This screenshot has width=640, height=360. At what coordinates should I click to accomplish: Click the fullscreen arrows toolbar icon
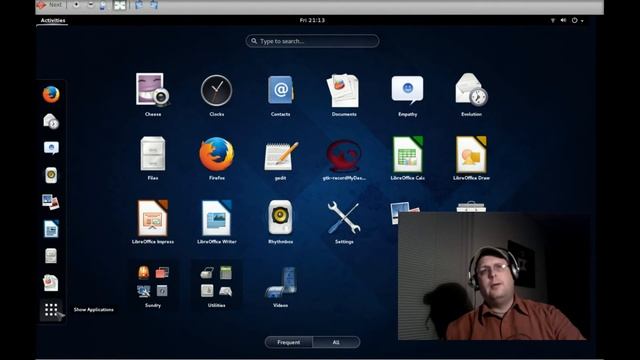(x=120, y=5)
